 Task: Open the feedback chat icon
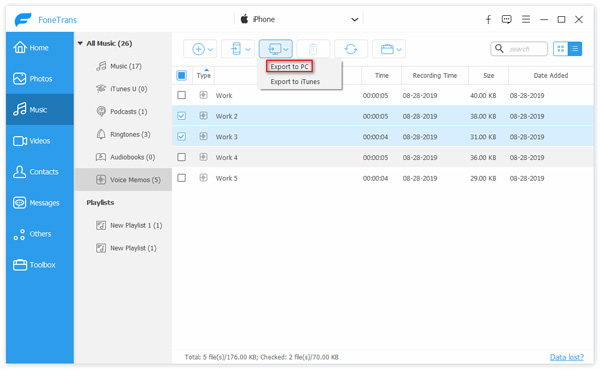[x=507, y=20]
